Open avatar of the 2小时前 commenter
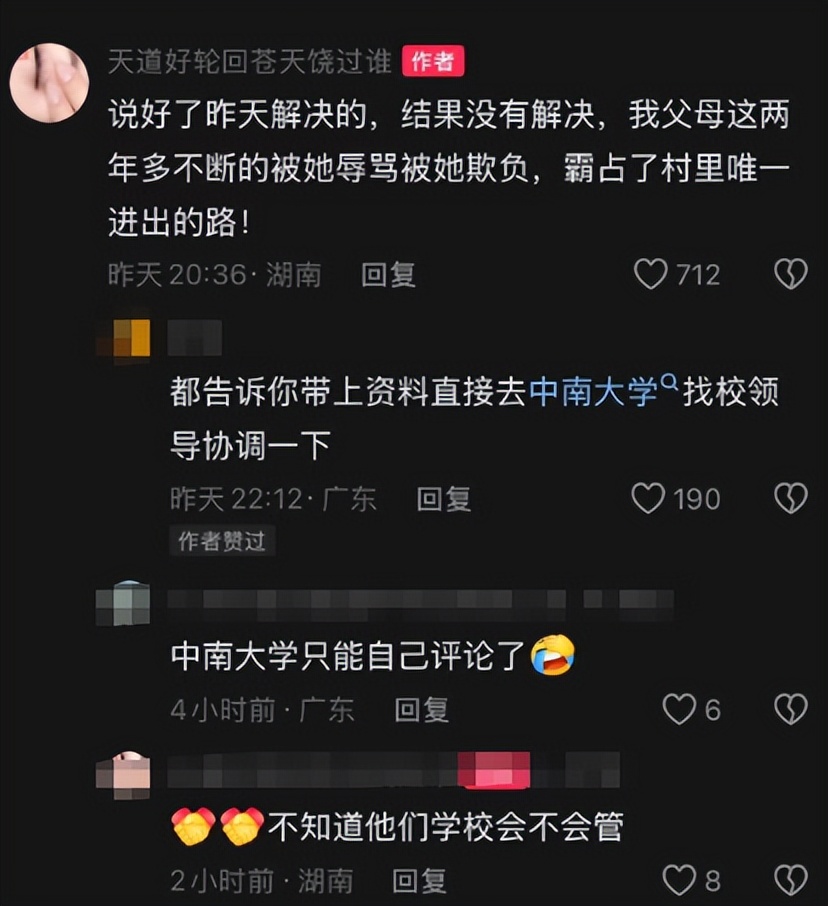Viewport: 828px width, 906px height. 123,775
